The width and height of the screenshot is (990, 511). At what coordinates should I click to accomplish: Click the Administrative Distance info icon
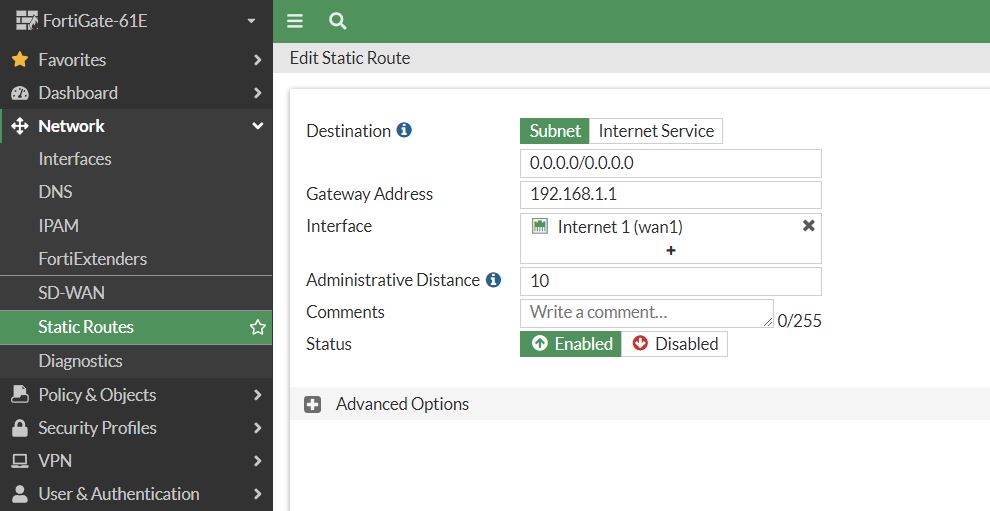tap(493, 280)
